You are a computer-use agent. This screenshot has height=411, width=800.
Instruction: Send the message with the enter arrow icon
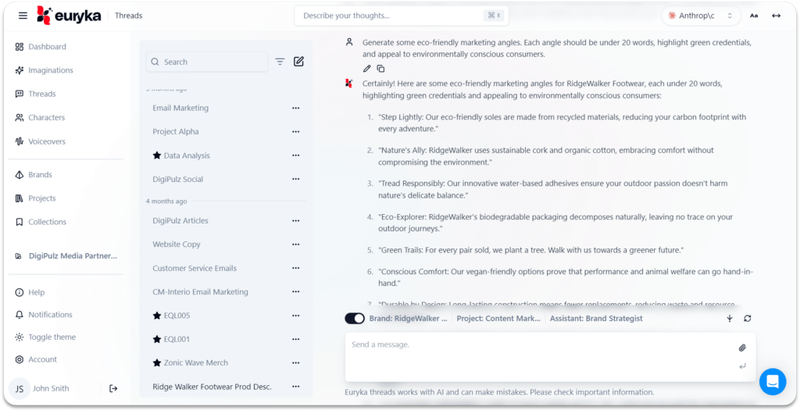742,366
